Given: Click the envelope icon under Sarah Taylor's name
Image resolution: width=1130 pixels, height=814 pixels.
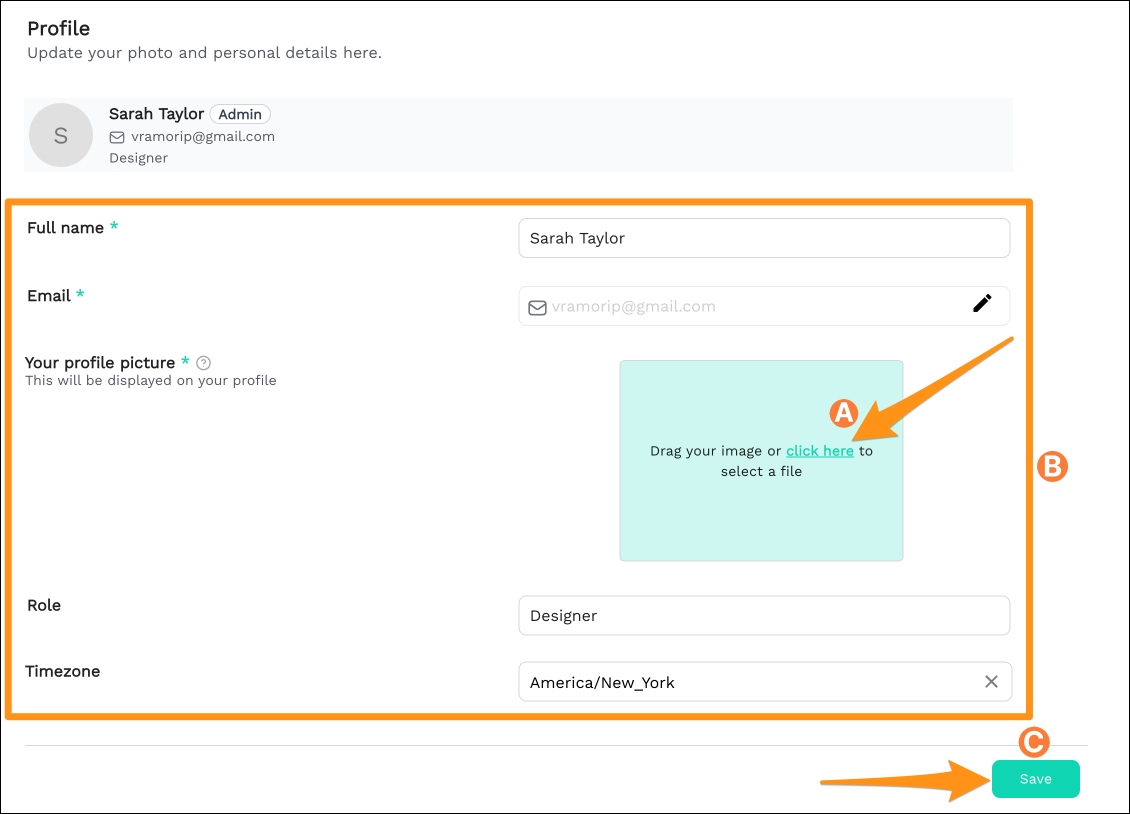Looking at the screenshot, I should [x=117, y=137].
